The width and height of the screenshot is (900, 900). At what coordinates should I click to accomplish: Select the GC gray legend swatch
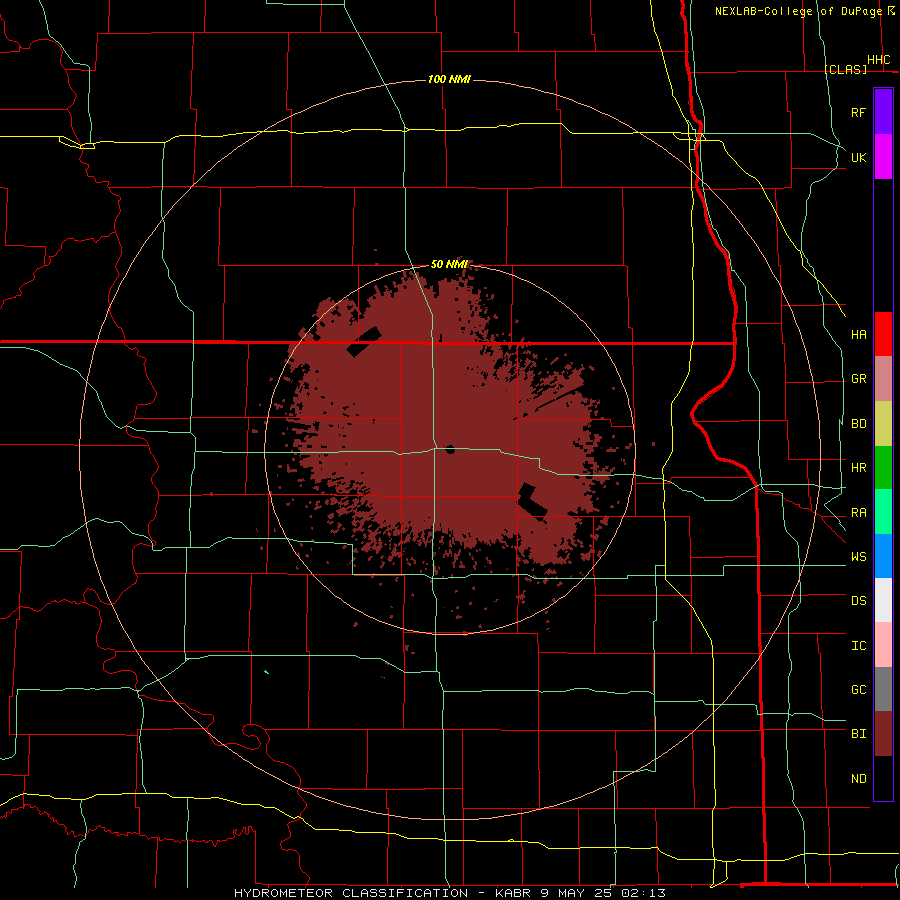click(883, 689)
